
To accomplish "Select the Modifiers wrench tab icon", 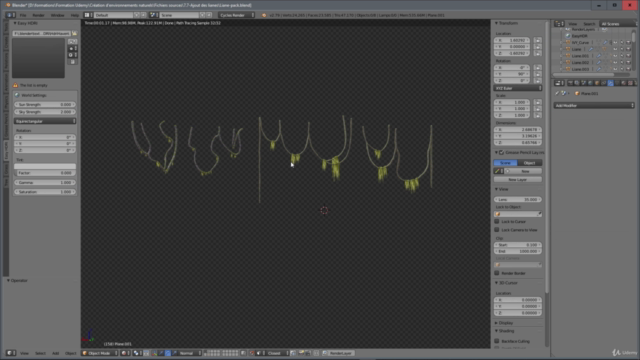I will (611, 83).
